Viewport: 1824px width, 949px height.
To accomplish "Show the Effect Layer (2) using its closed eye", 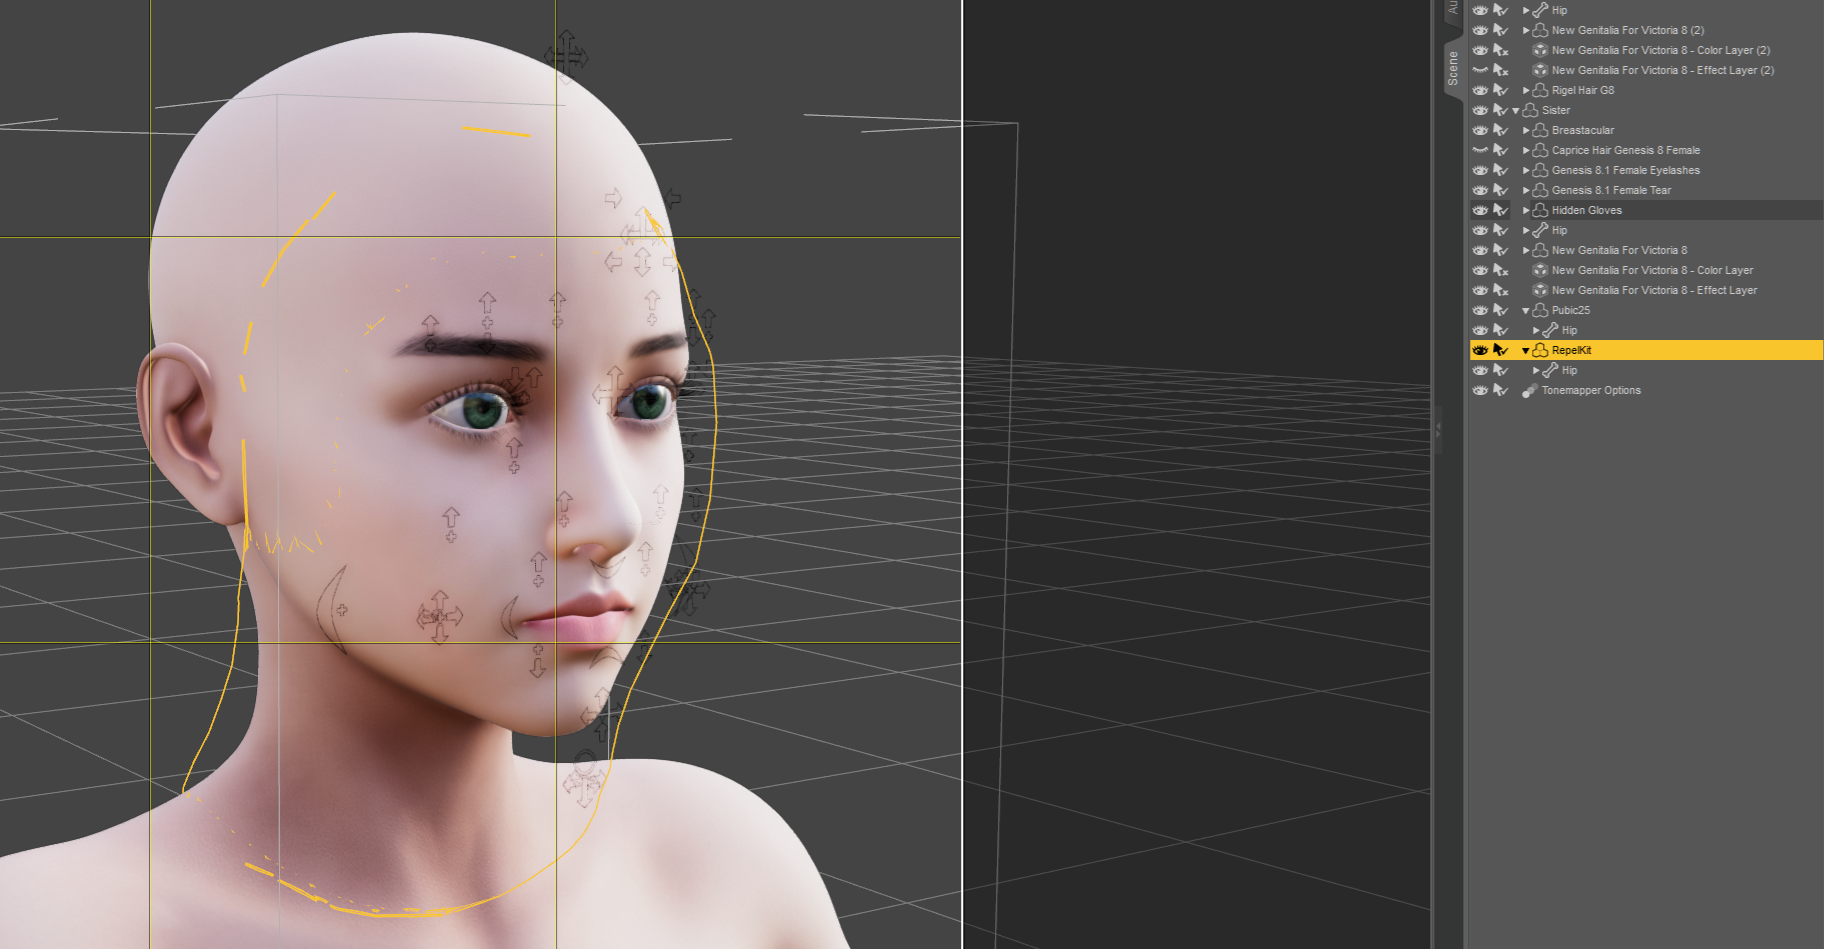I will (1480, 70).
